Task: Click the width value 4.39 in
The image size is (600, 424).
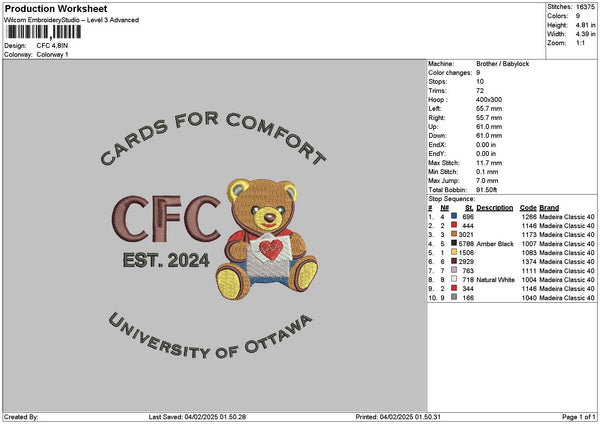Action: coord(585,34)
